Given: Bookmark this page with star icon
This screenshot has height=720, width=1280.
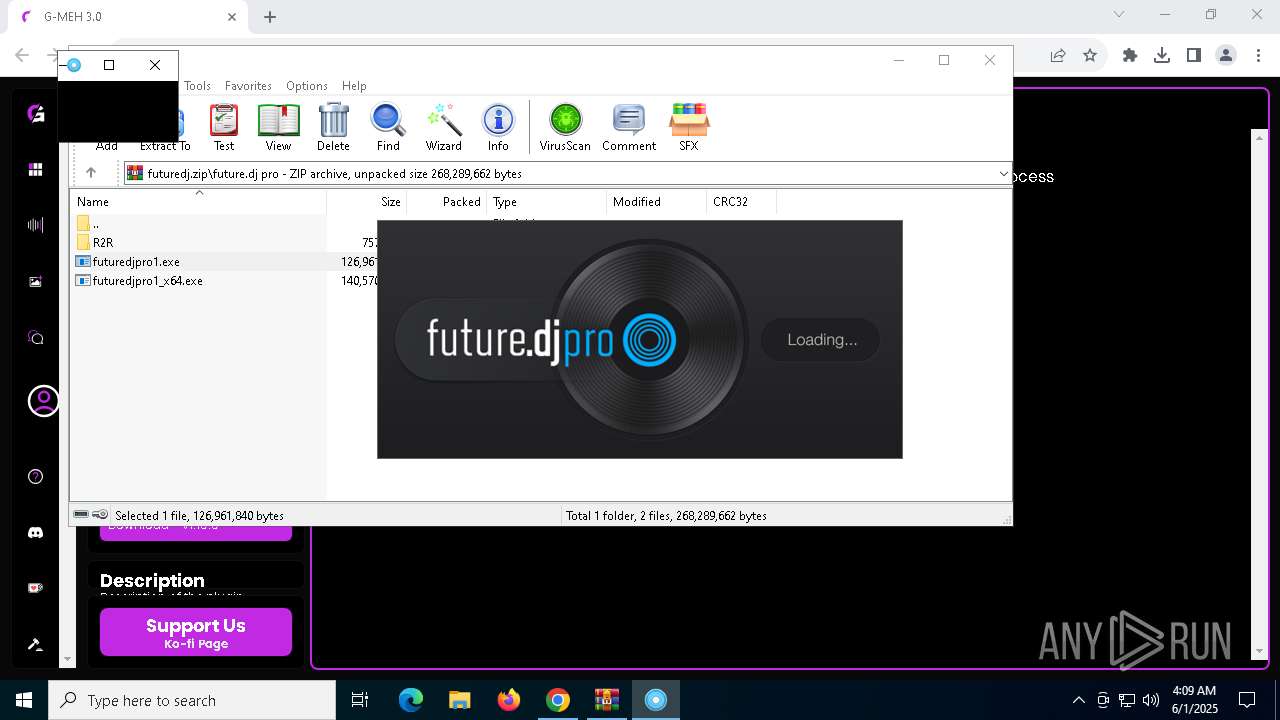Looking at the screenshot, I should click(1090, 56).
